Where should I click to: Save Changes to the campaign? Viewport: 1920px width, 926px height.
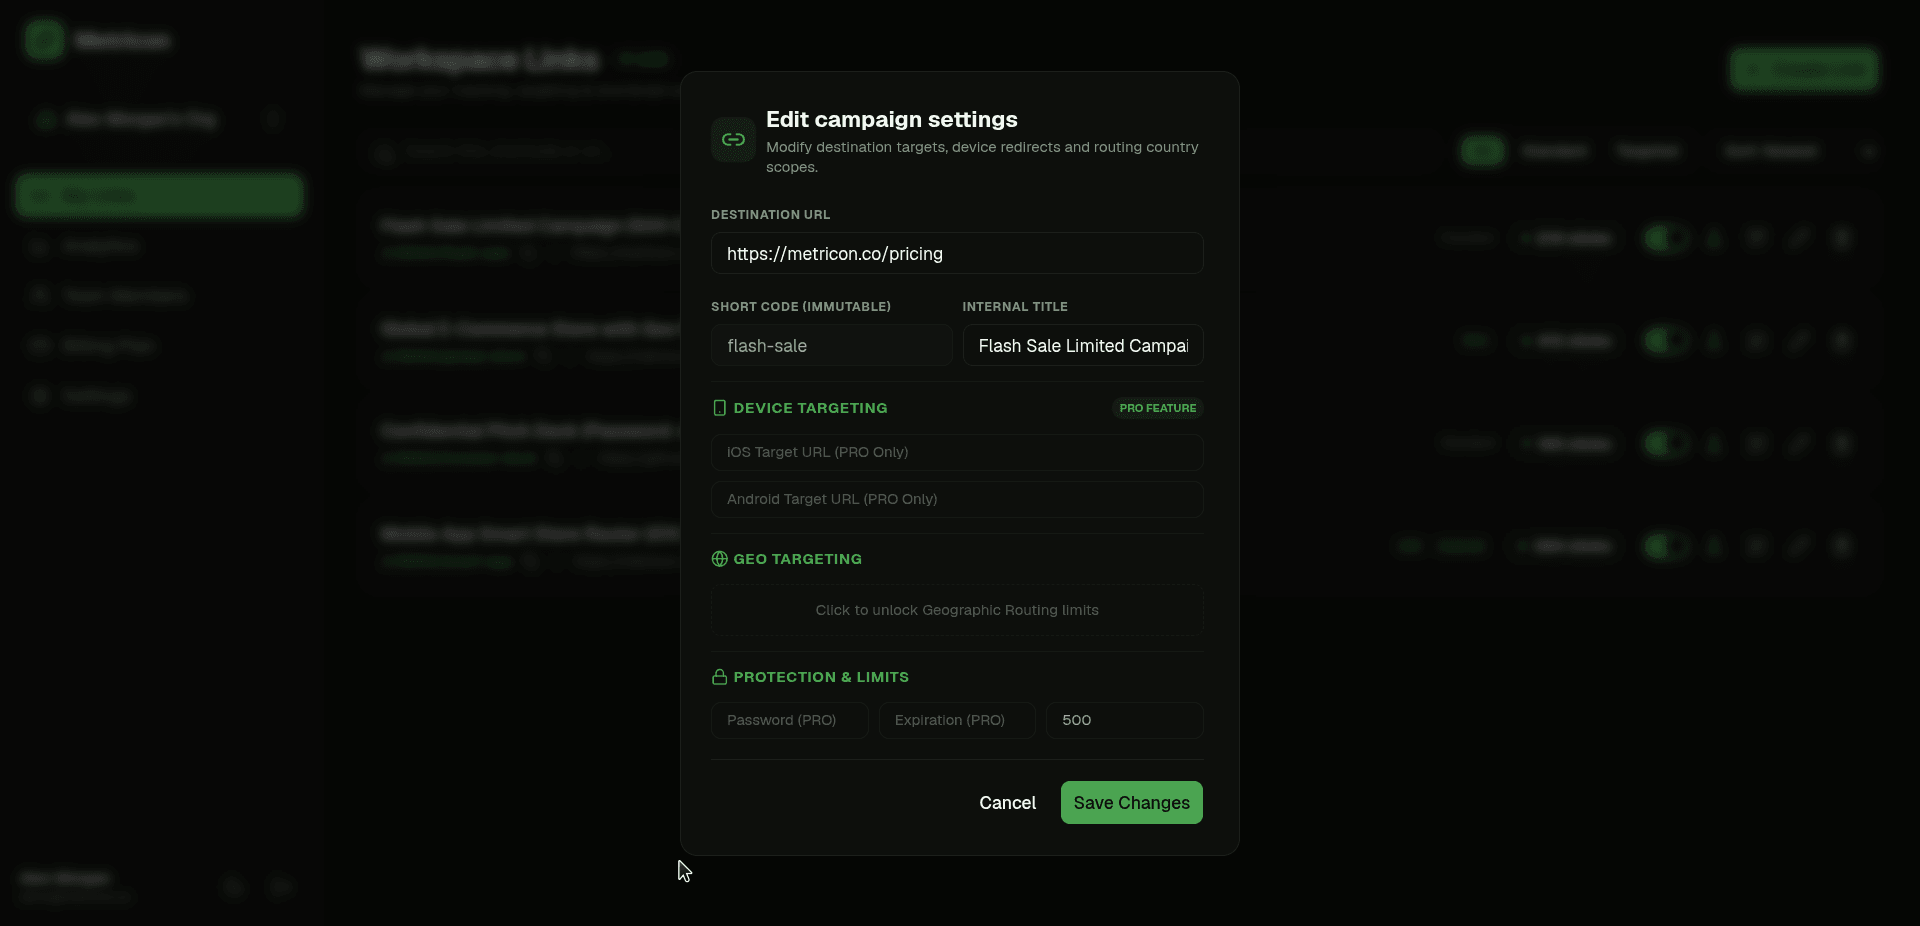tap(1132, 803)
